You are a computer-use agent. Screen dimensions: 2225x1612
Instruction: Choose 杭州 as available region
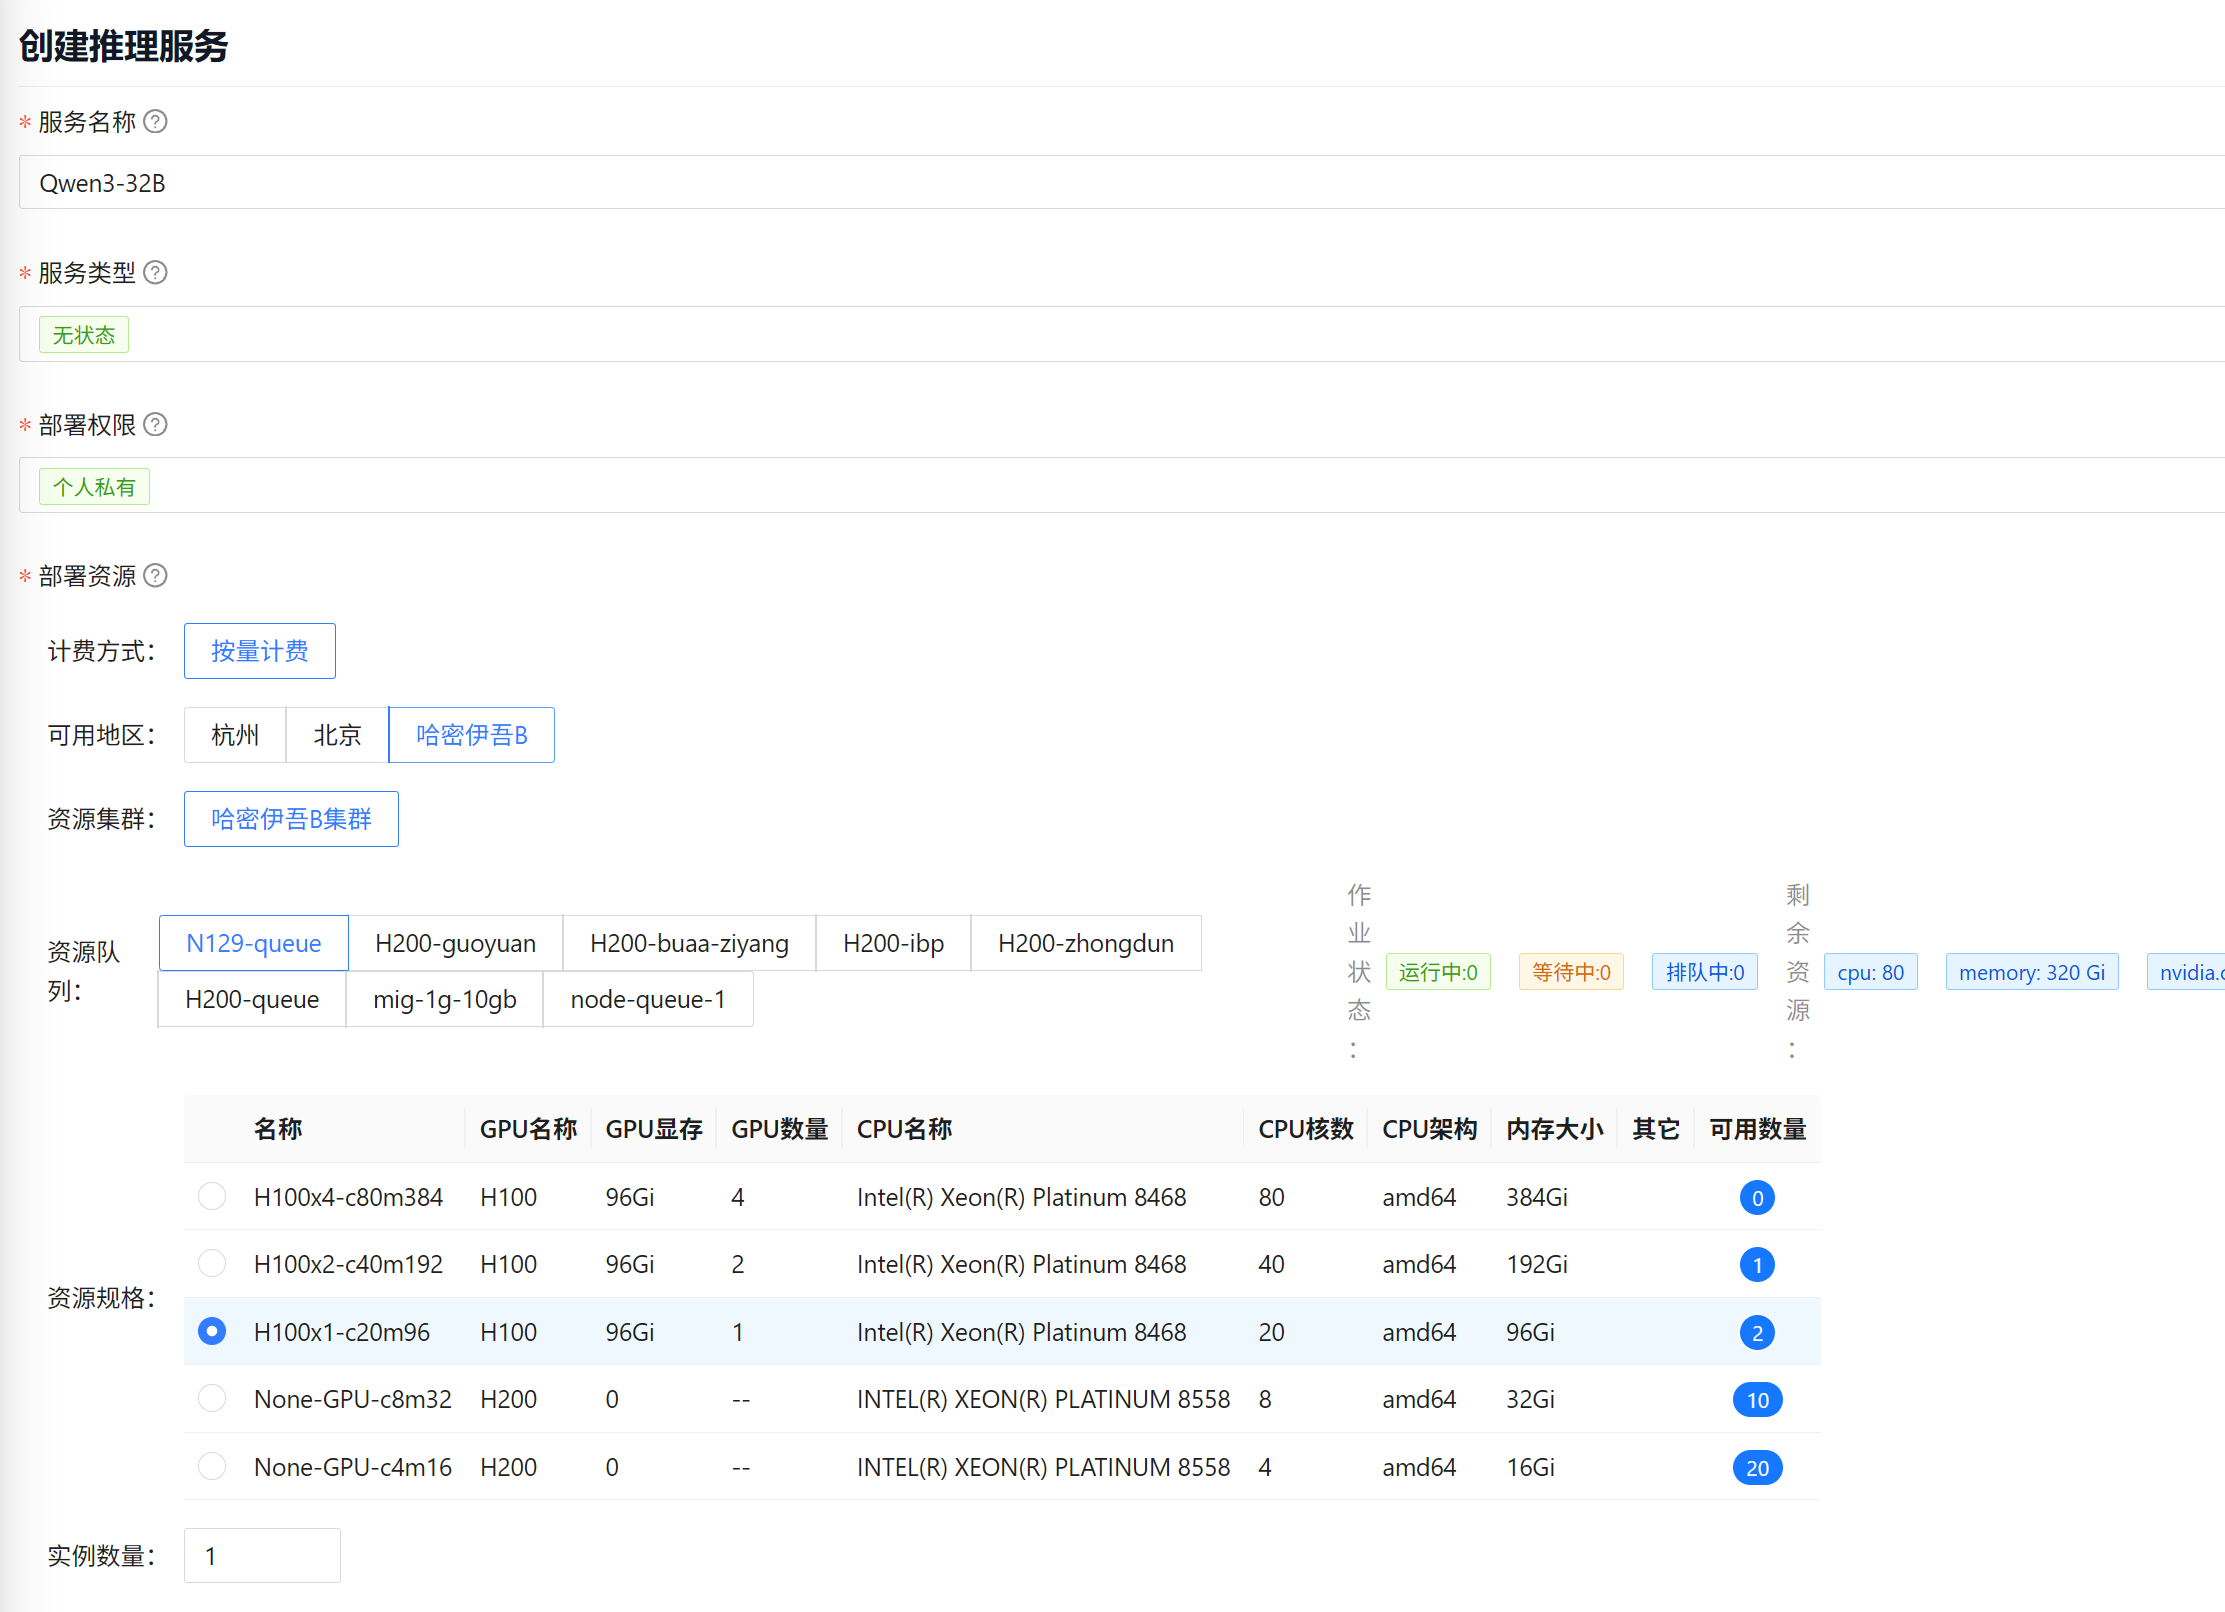tap(235, 735)
